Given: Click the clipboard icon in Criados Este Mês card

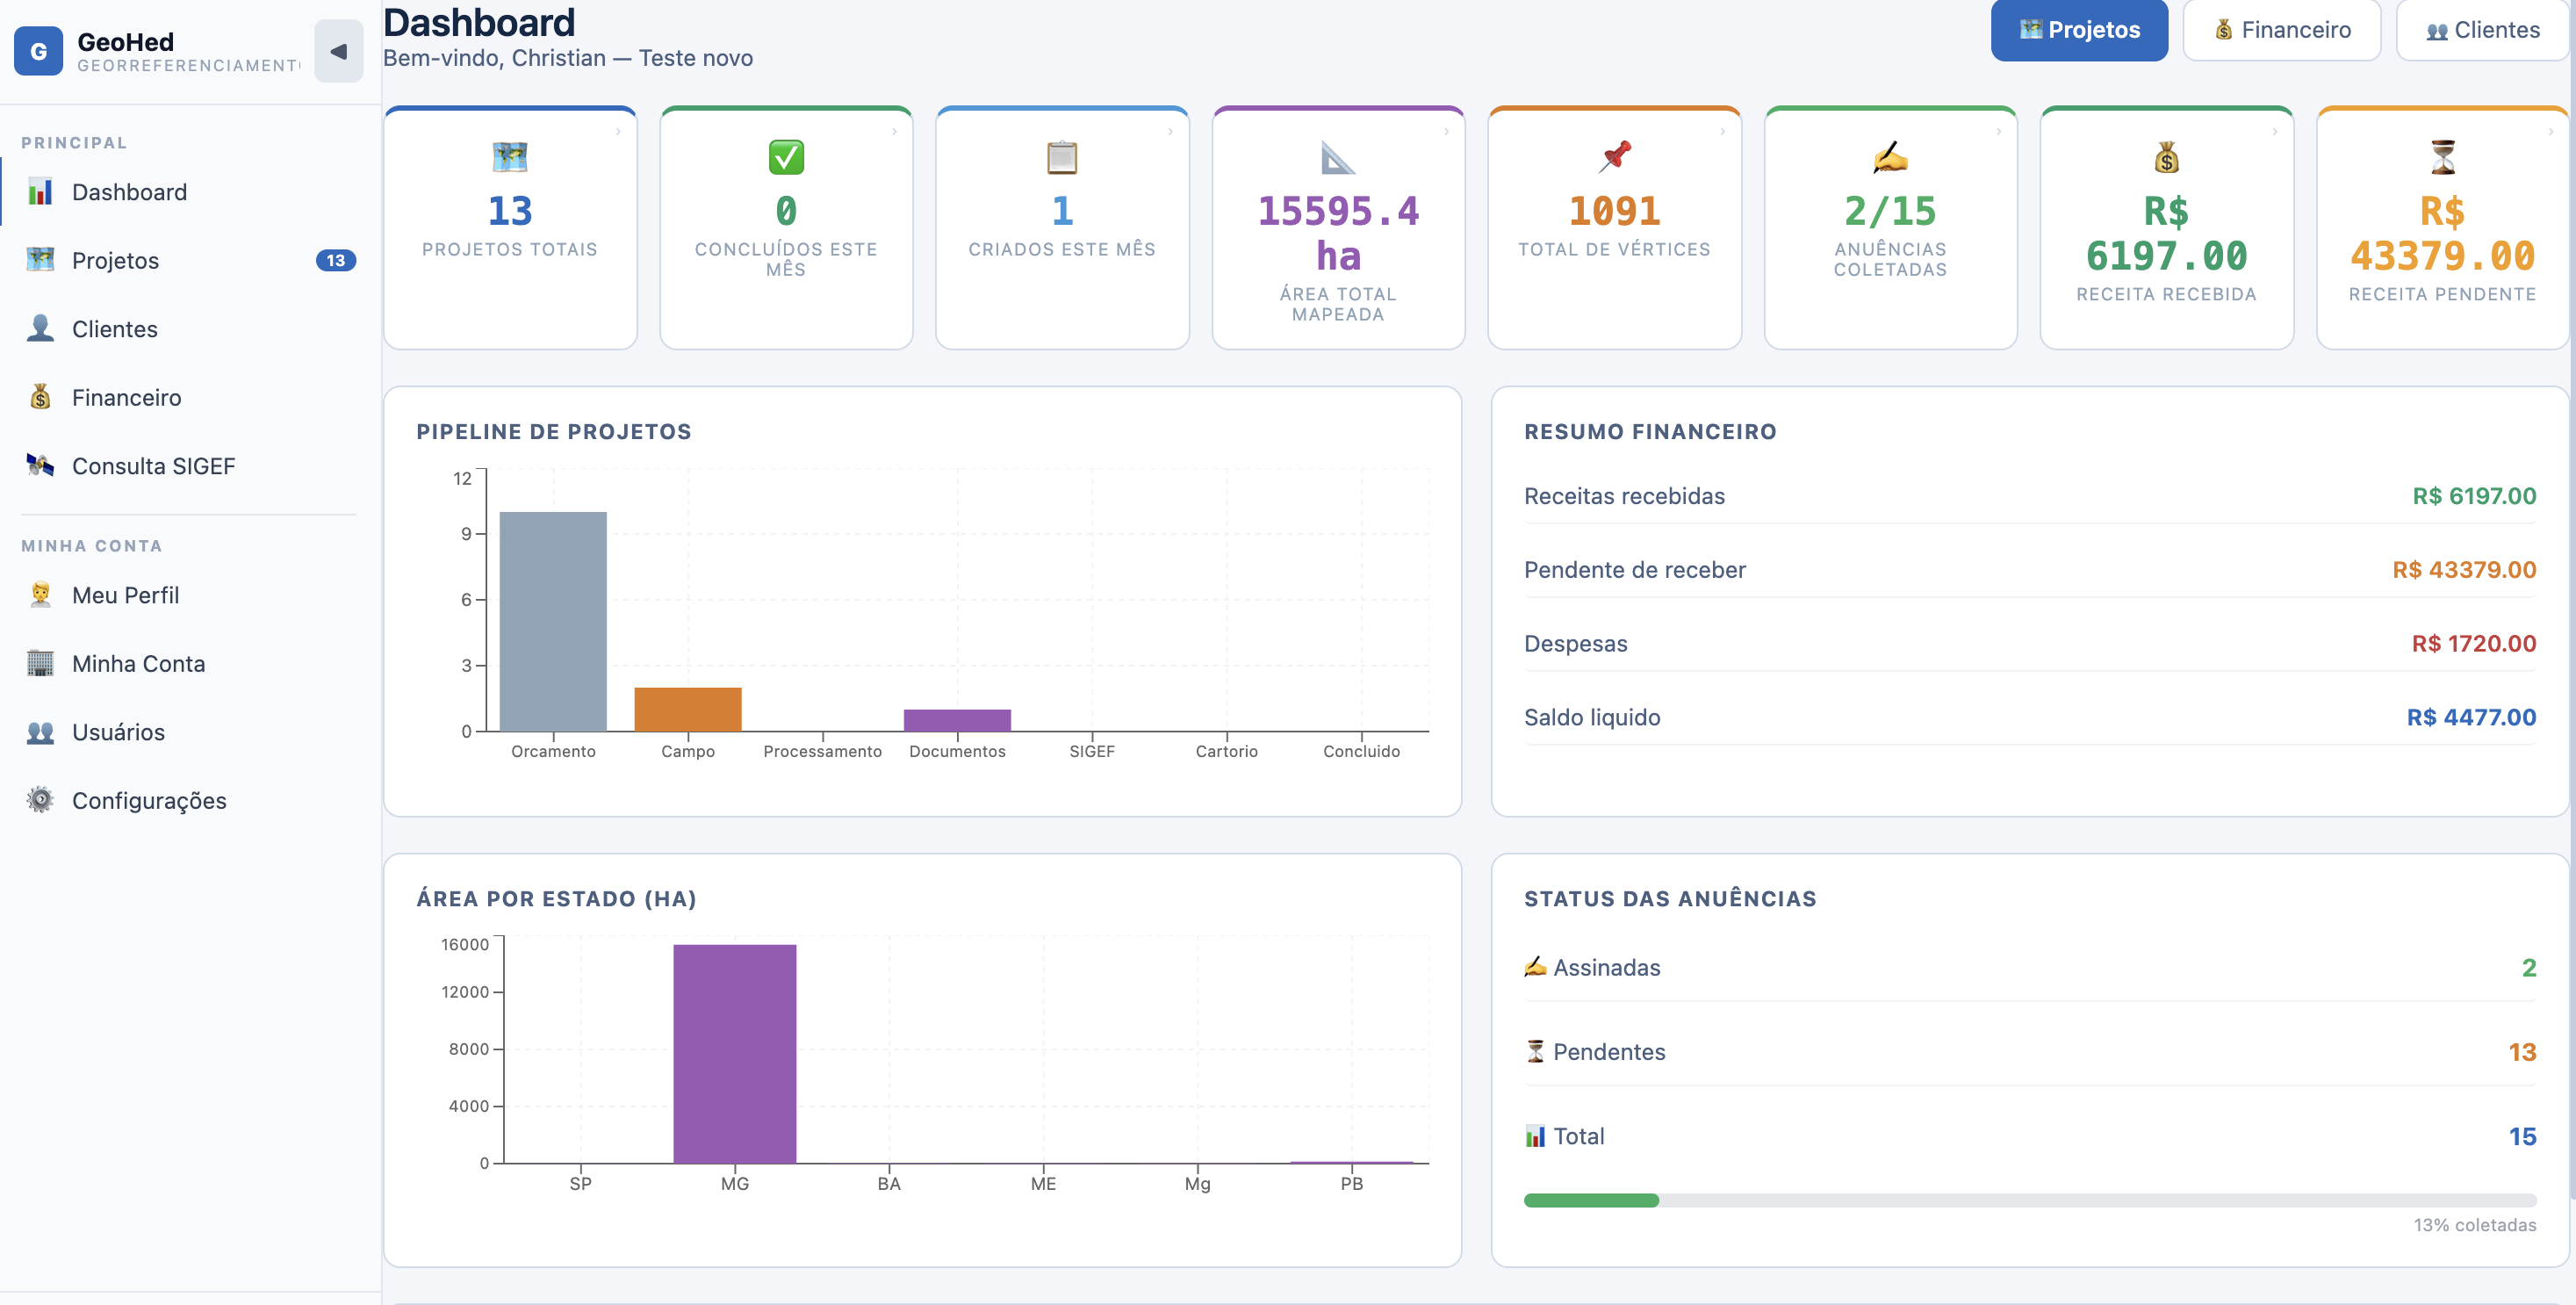Looking at the screenshot, I should 1062,157.
